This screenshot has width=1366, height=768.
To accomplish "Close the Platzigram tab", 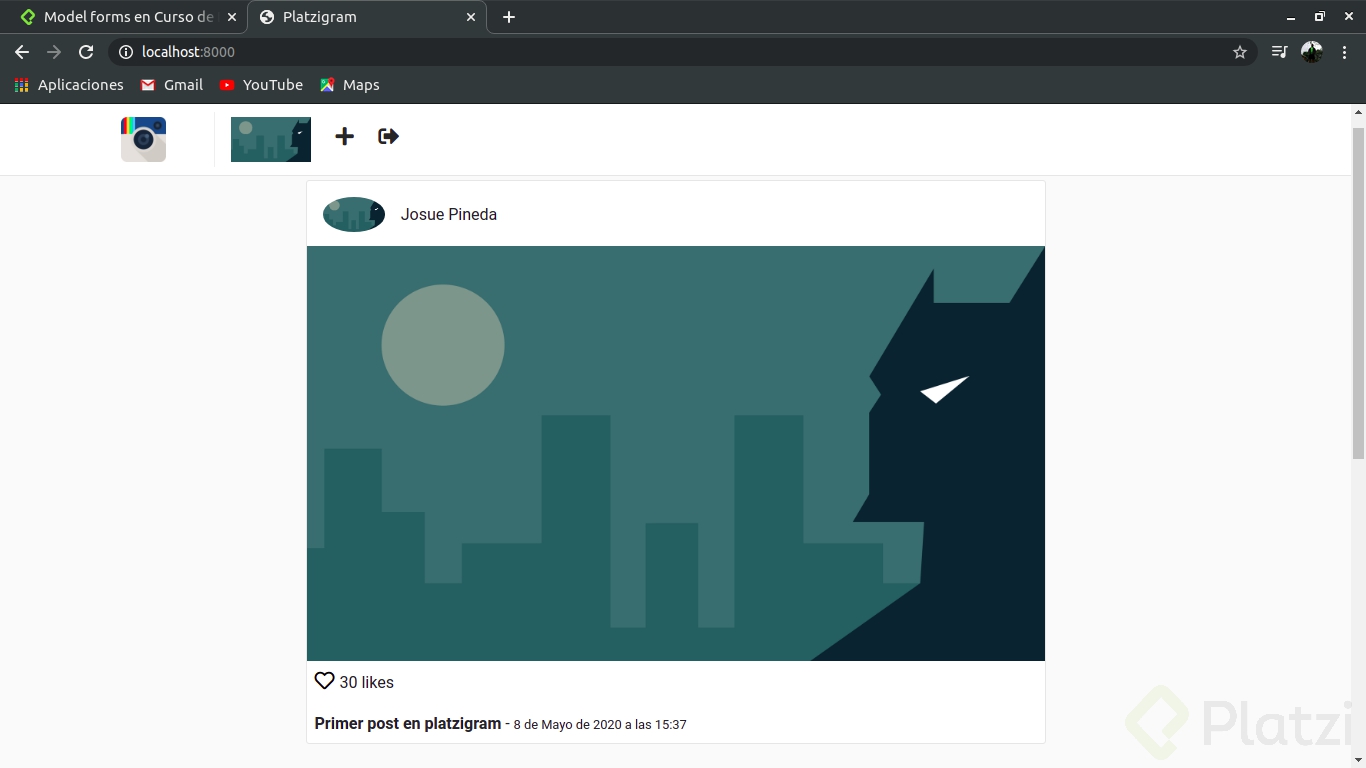I will [x=471, y=17].
